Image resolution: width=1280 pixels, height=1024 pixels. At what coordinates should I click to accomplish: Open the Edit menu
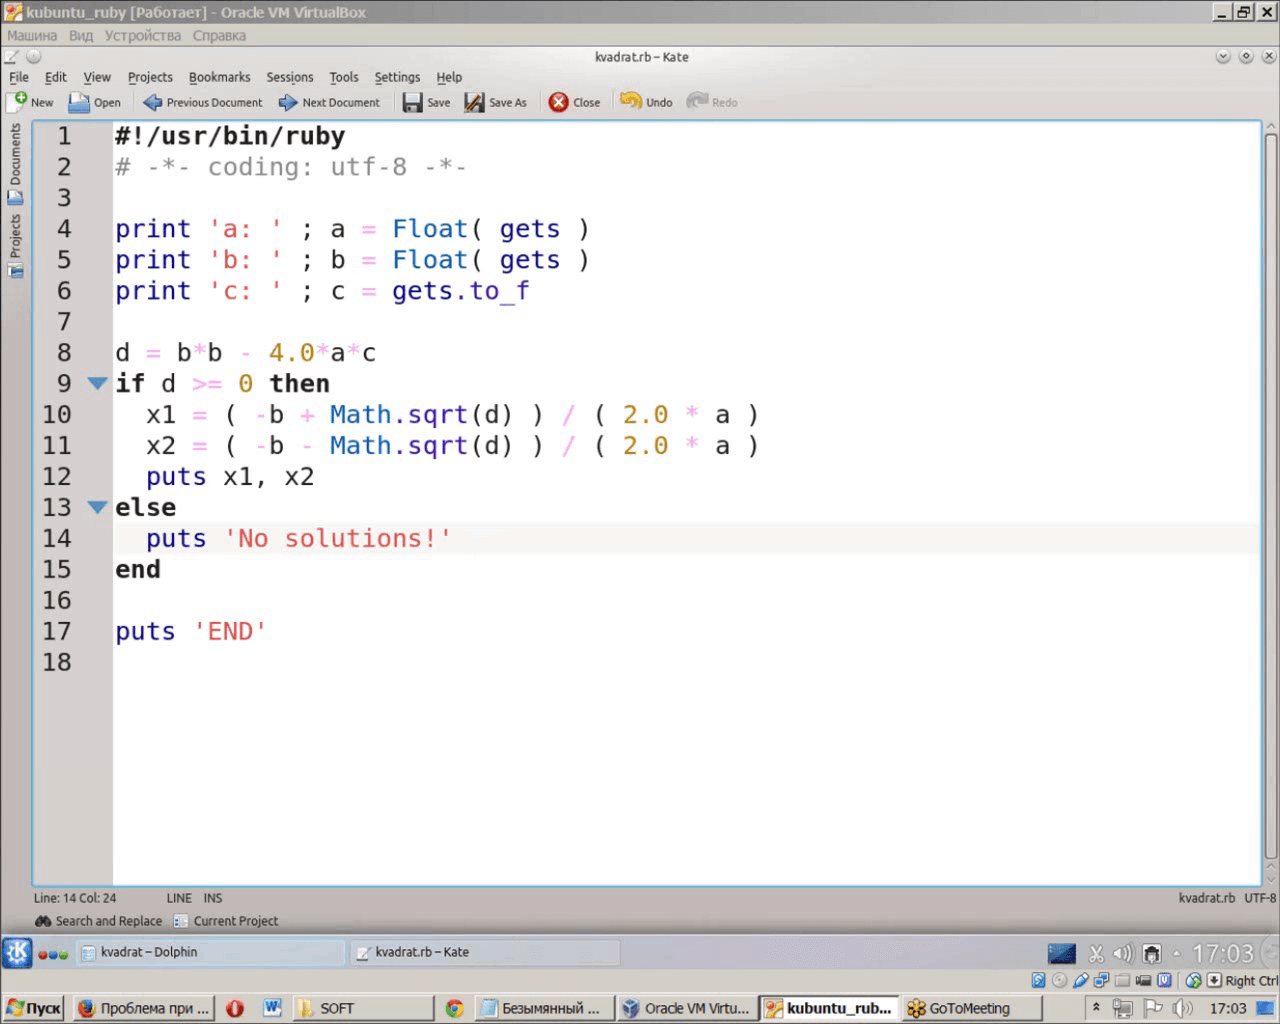pyautogui.click(x=56, y=77)
